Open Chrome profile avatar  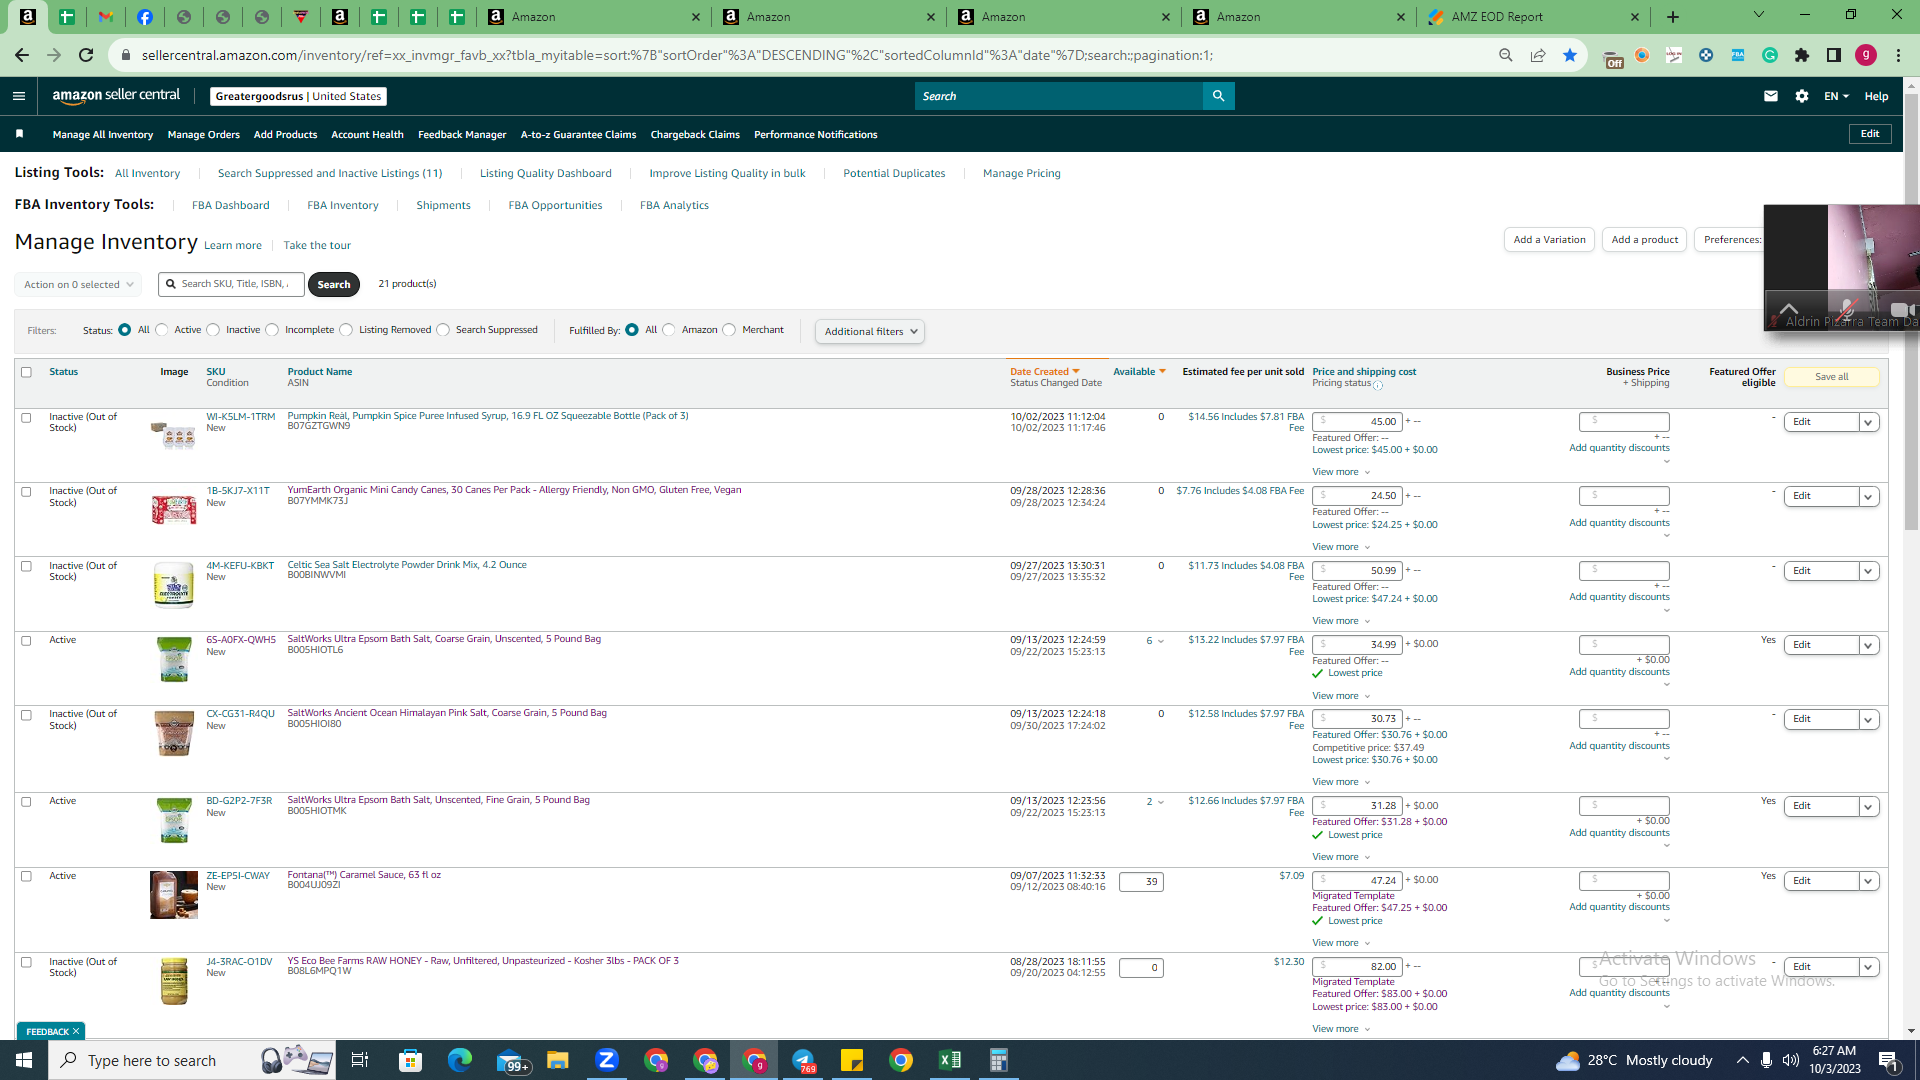coord(1866,55)
